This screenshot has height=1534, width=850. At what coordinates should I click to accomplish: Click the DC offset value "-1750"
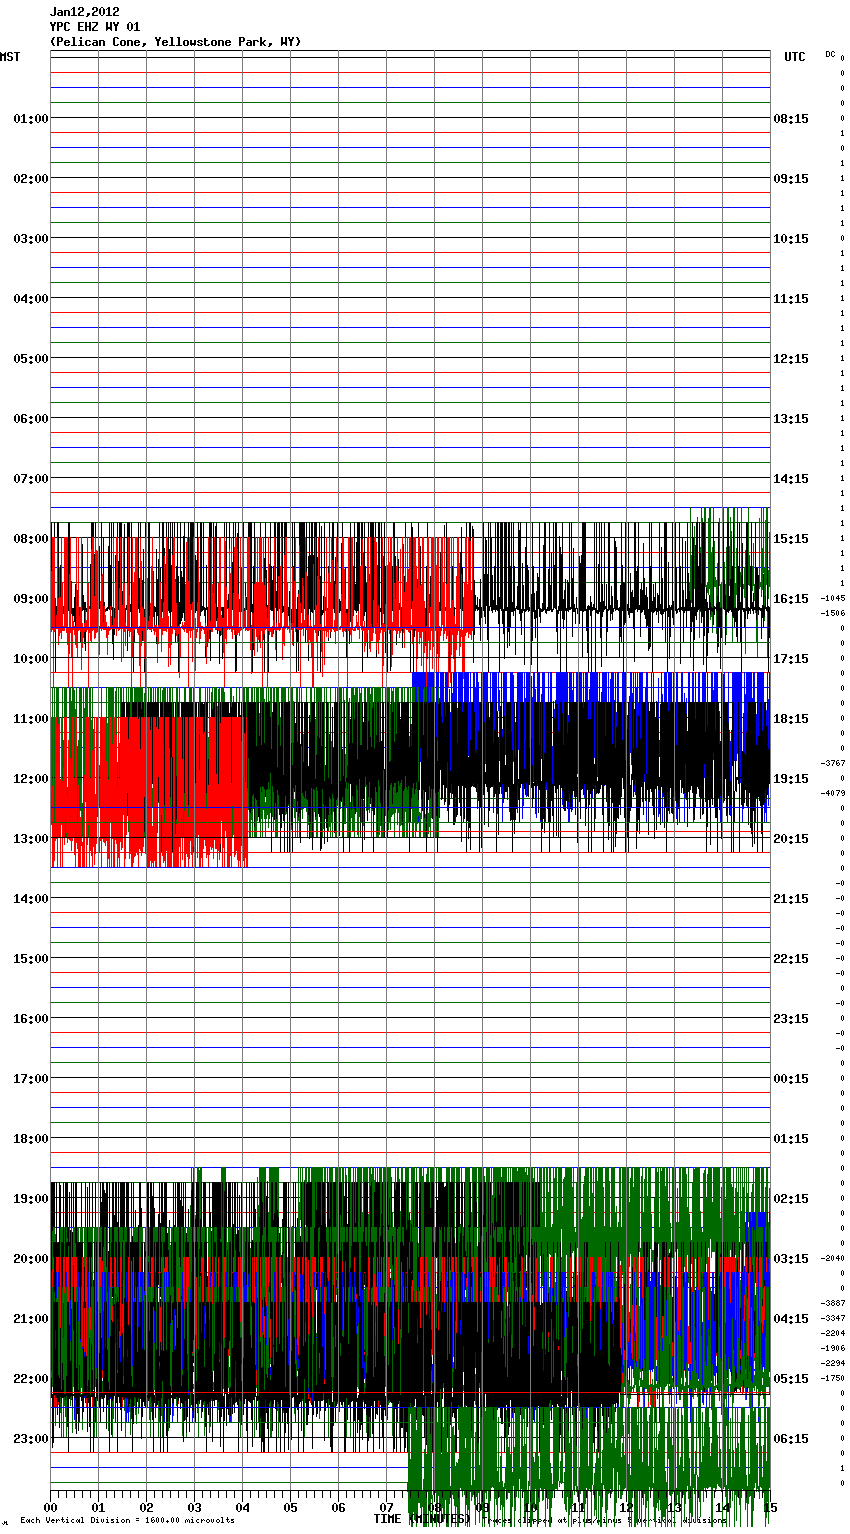point(833,1378)
